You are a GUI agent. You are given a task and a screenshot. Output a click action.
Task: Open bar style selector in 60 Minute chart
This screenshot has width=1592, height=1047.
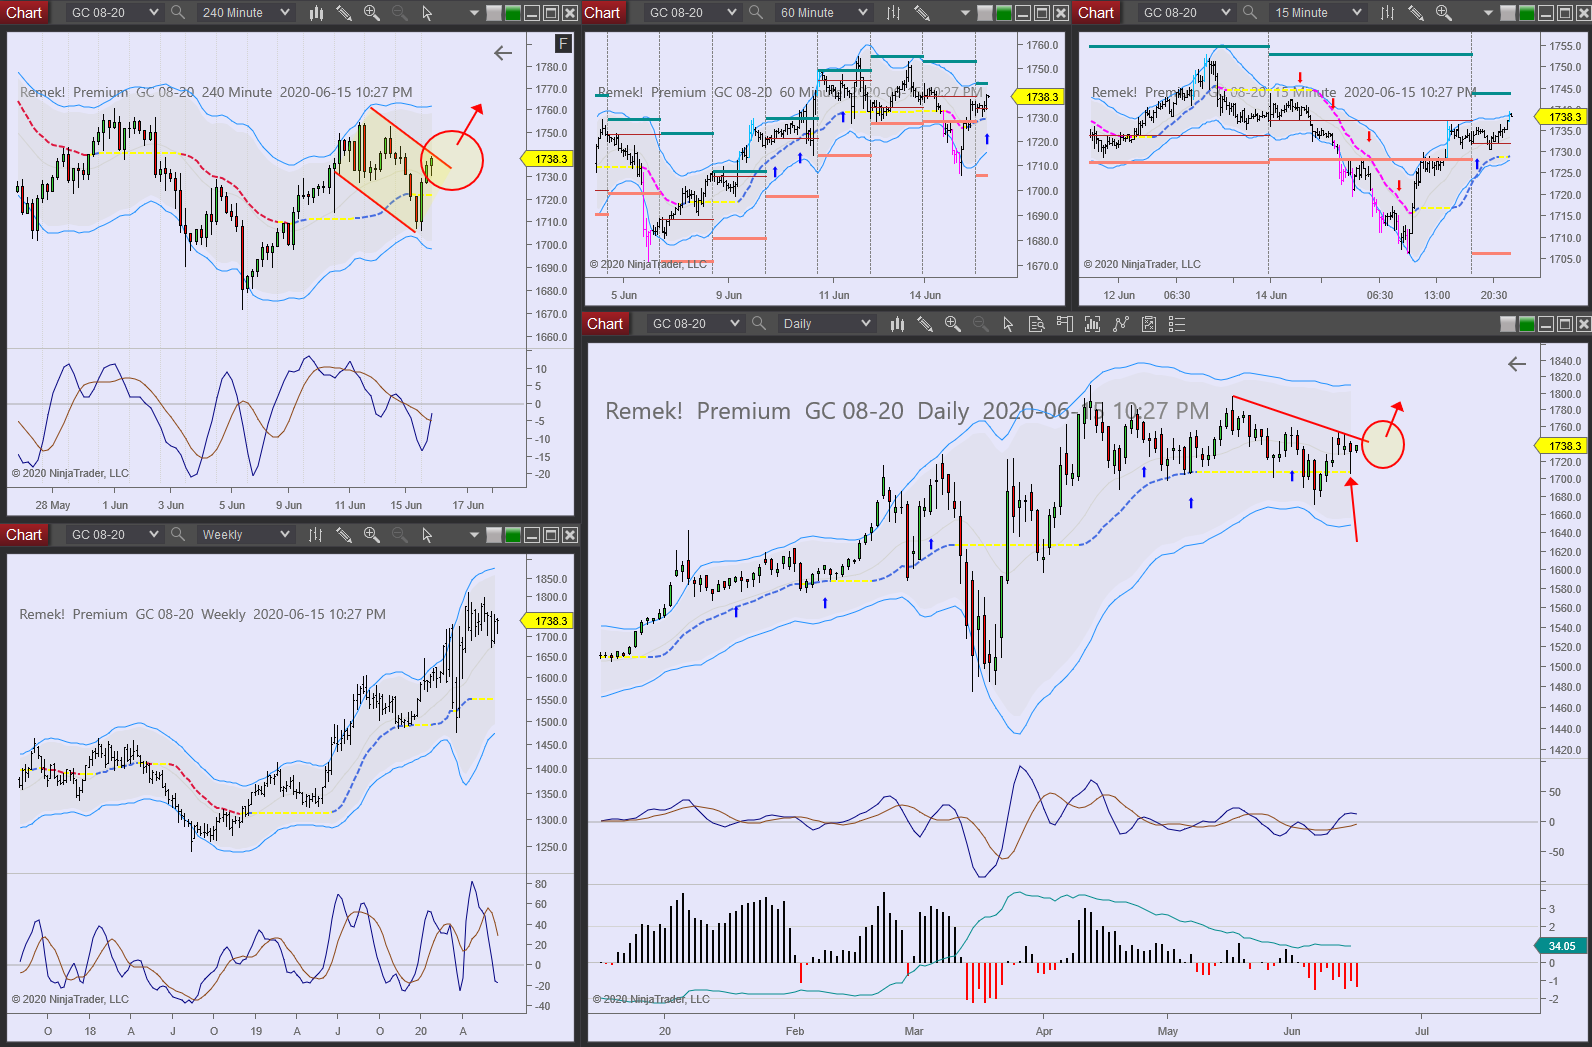tap(894, 13)
